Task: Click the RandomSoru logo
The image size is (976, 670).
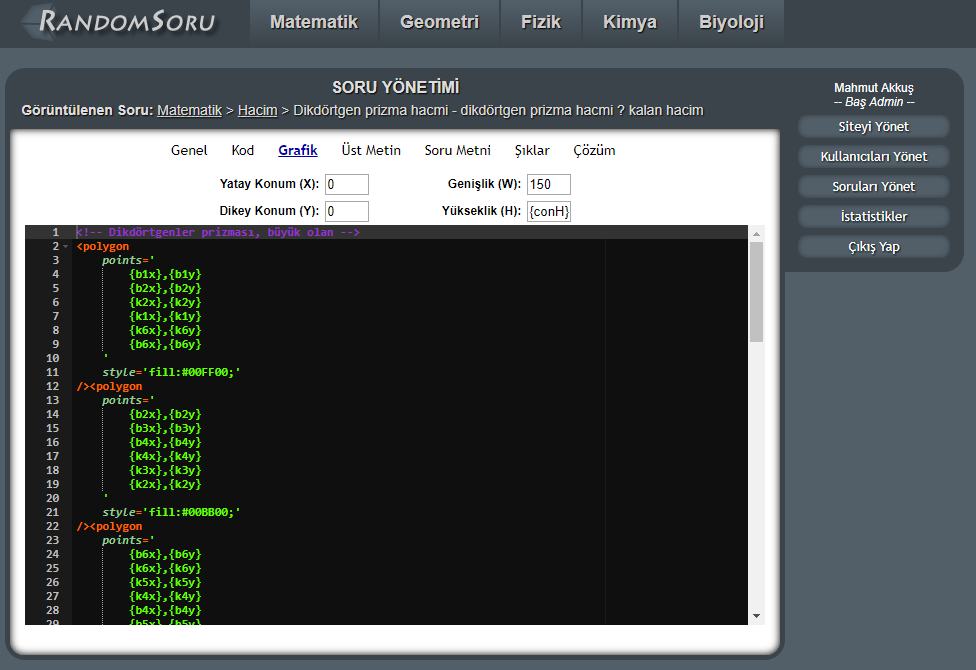Action: (120, 22)
